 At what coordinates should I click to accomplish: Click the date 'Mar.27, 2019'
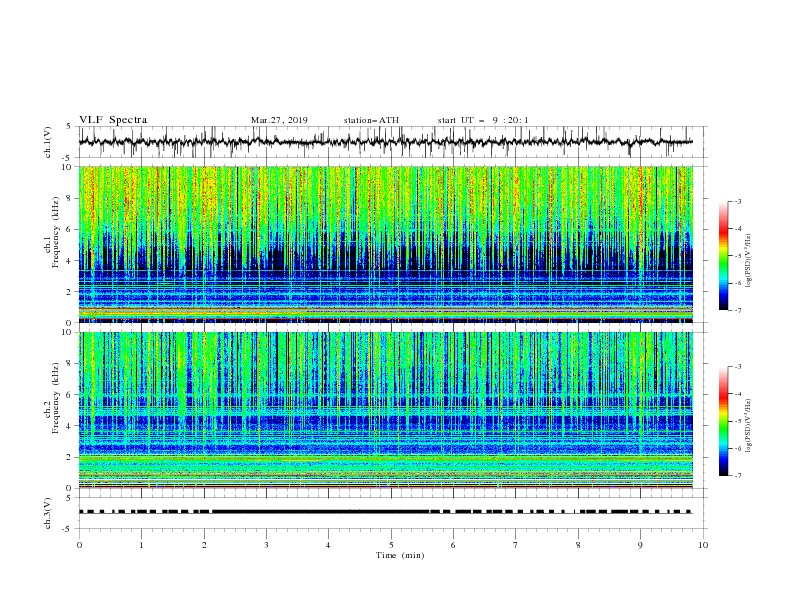279,120
